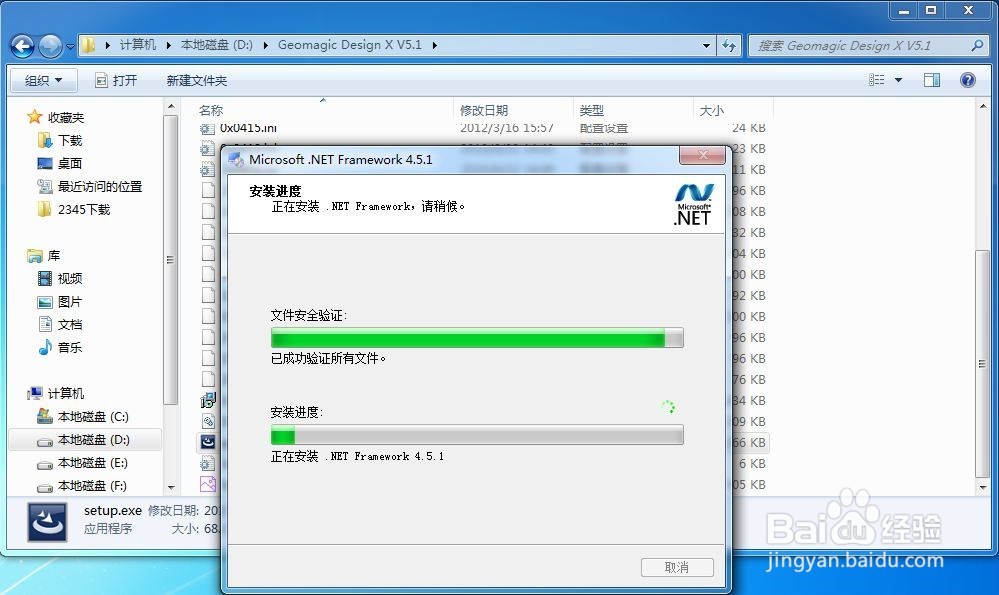Click the file list vertical scrollbar thumb
This screenshot has width=999, height=595.
point(982,364)
